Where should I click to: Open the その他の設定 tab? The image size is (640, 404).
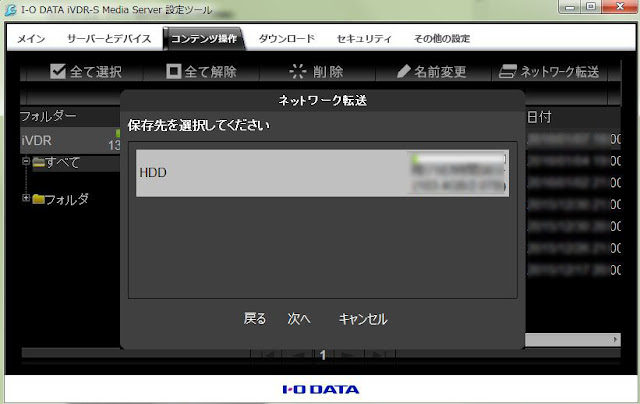point(442,39)
